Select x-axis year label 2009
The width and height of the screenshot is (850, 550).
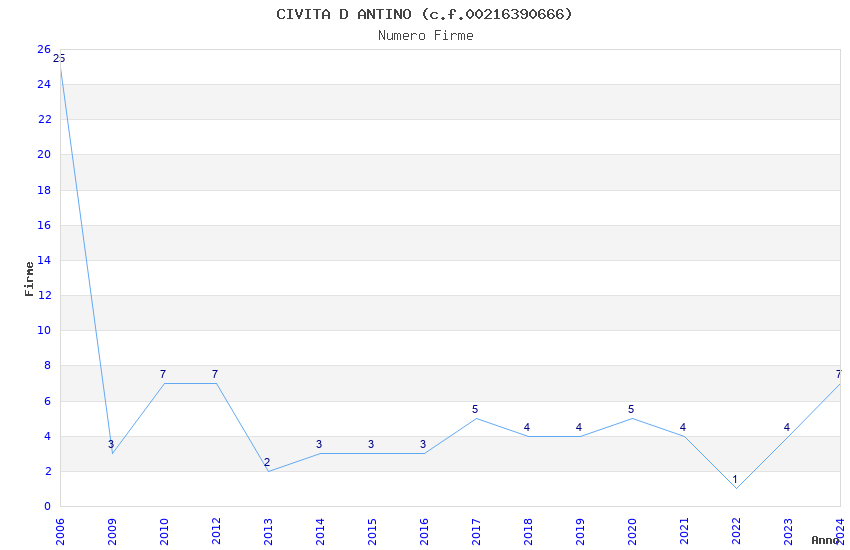pyautogui.click(x=112, y=531)
